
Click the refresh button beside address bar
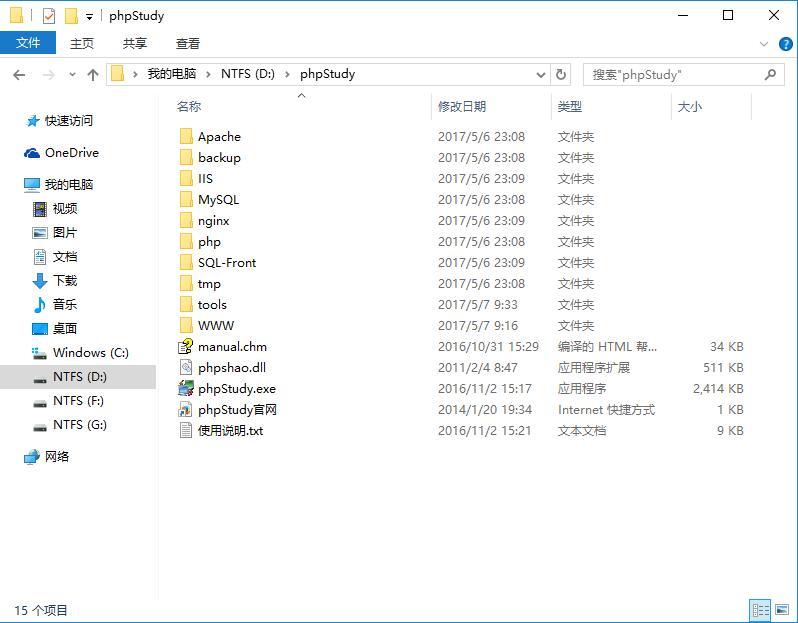(x=561, y=74)
